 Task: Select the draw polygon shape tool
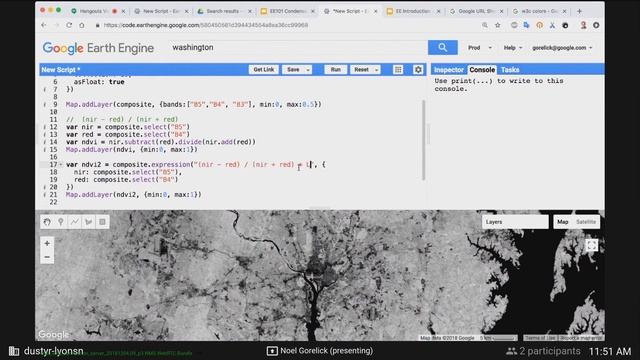coord(88,222)
